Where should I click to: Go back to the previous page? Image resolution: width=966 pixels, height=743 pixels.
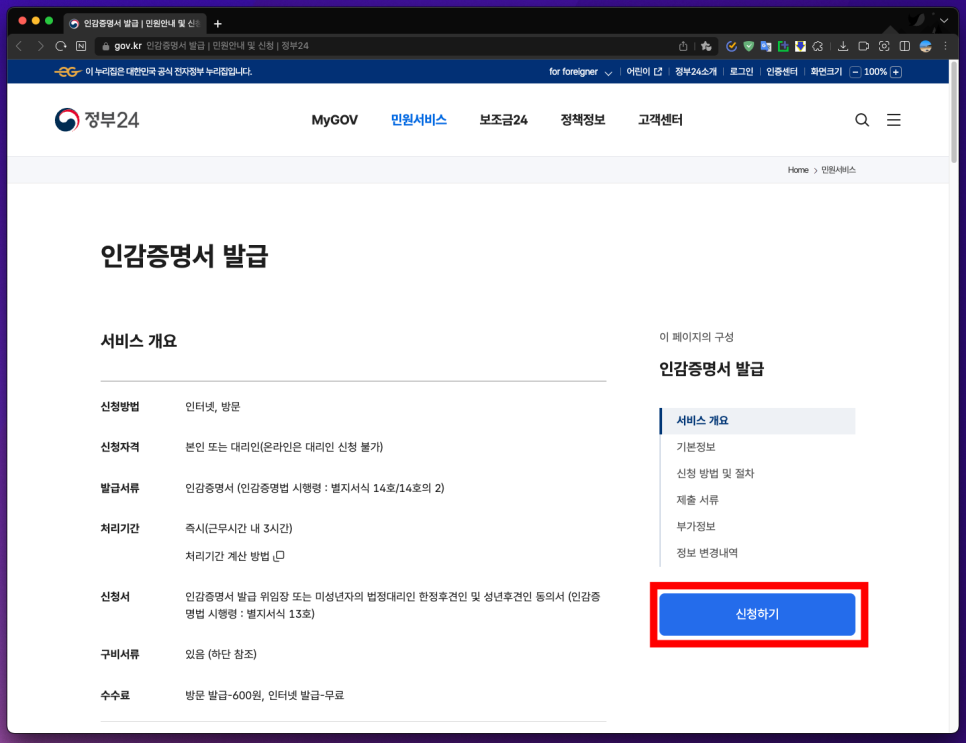[x=19, y=46]
